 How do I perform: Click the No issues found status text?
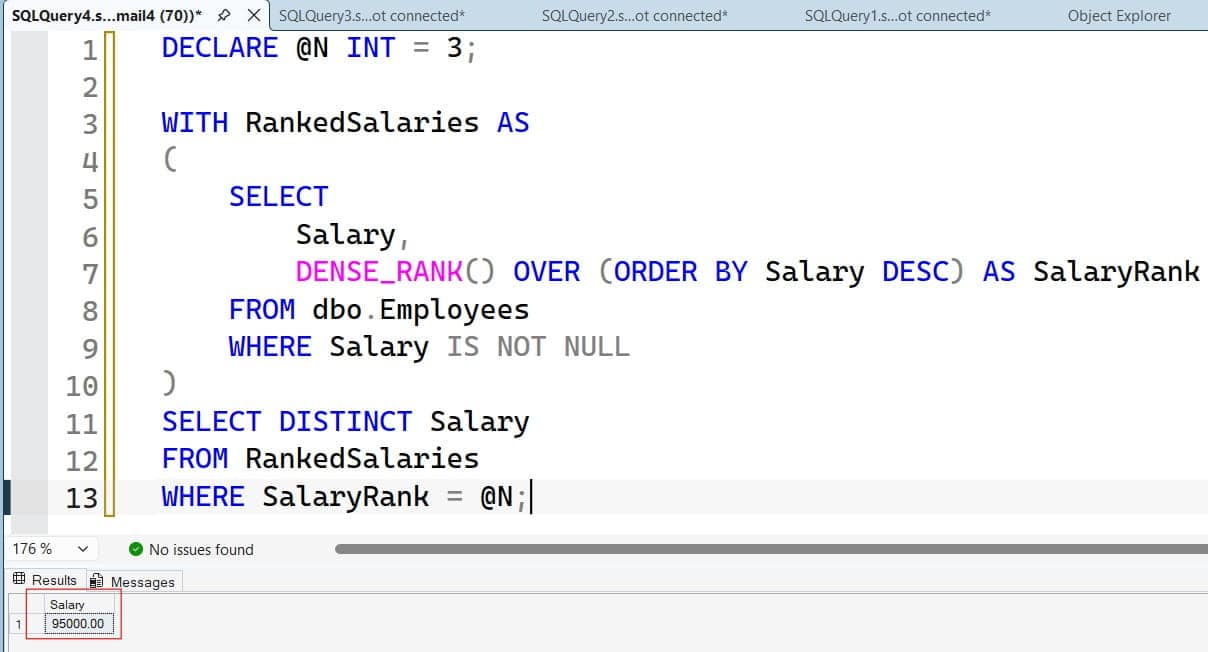[x=201, y=549]
